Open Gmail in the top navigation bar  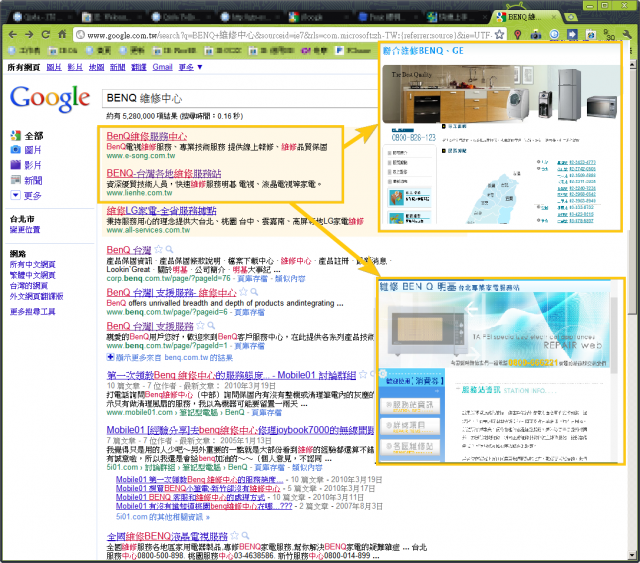pyautogui.click(x=162, y=67)
